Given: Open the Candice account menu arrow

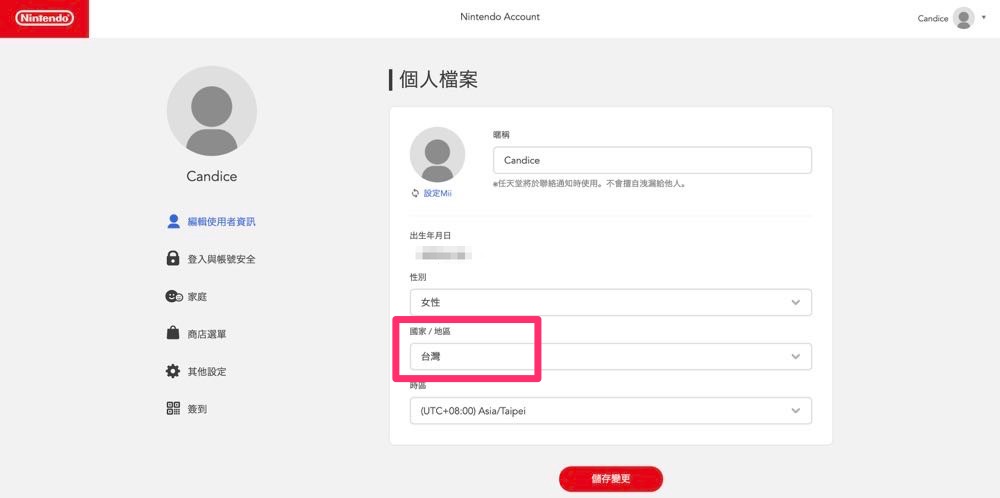Looking at the screenshot, I should 983,18.
